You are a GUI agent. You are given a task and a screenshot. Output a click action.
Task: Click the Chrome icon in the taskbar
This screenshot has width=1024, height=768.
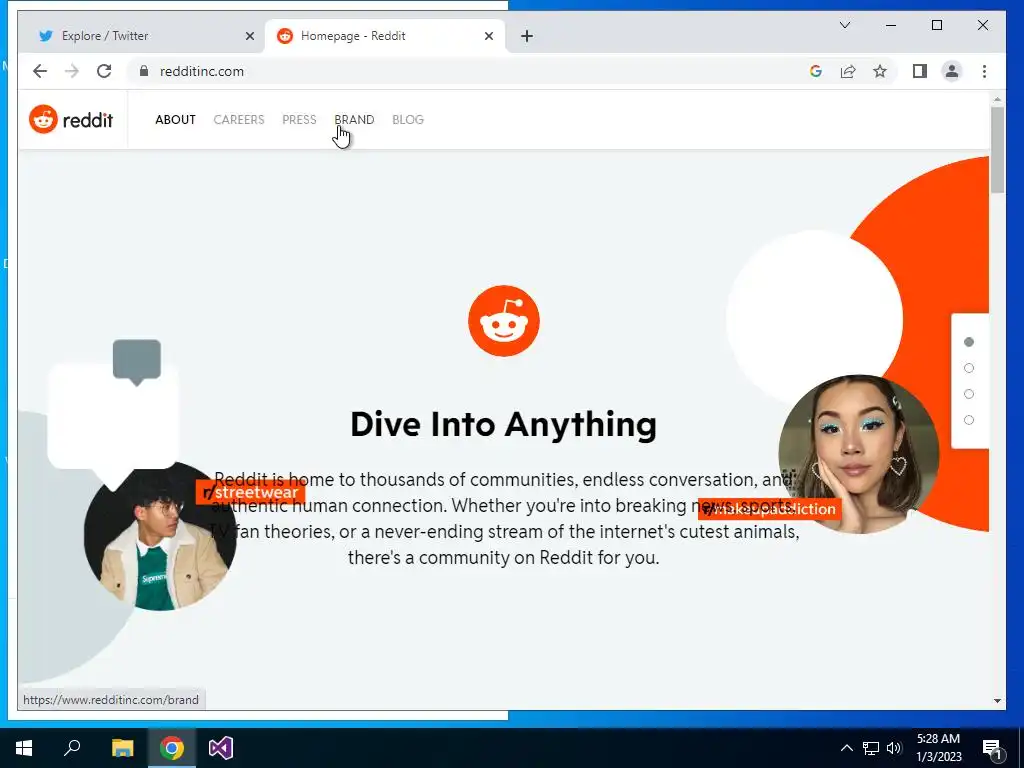pyautogui.click(x=172, y=748)
